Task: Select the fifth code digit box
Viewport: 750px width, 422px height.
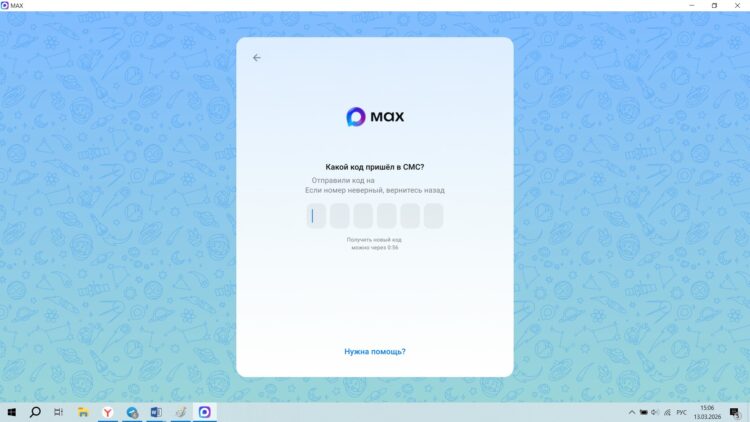Action: point(410,216)
